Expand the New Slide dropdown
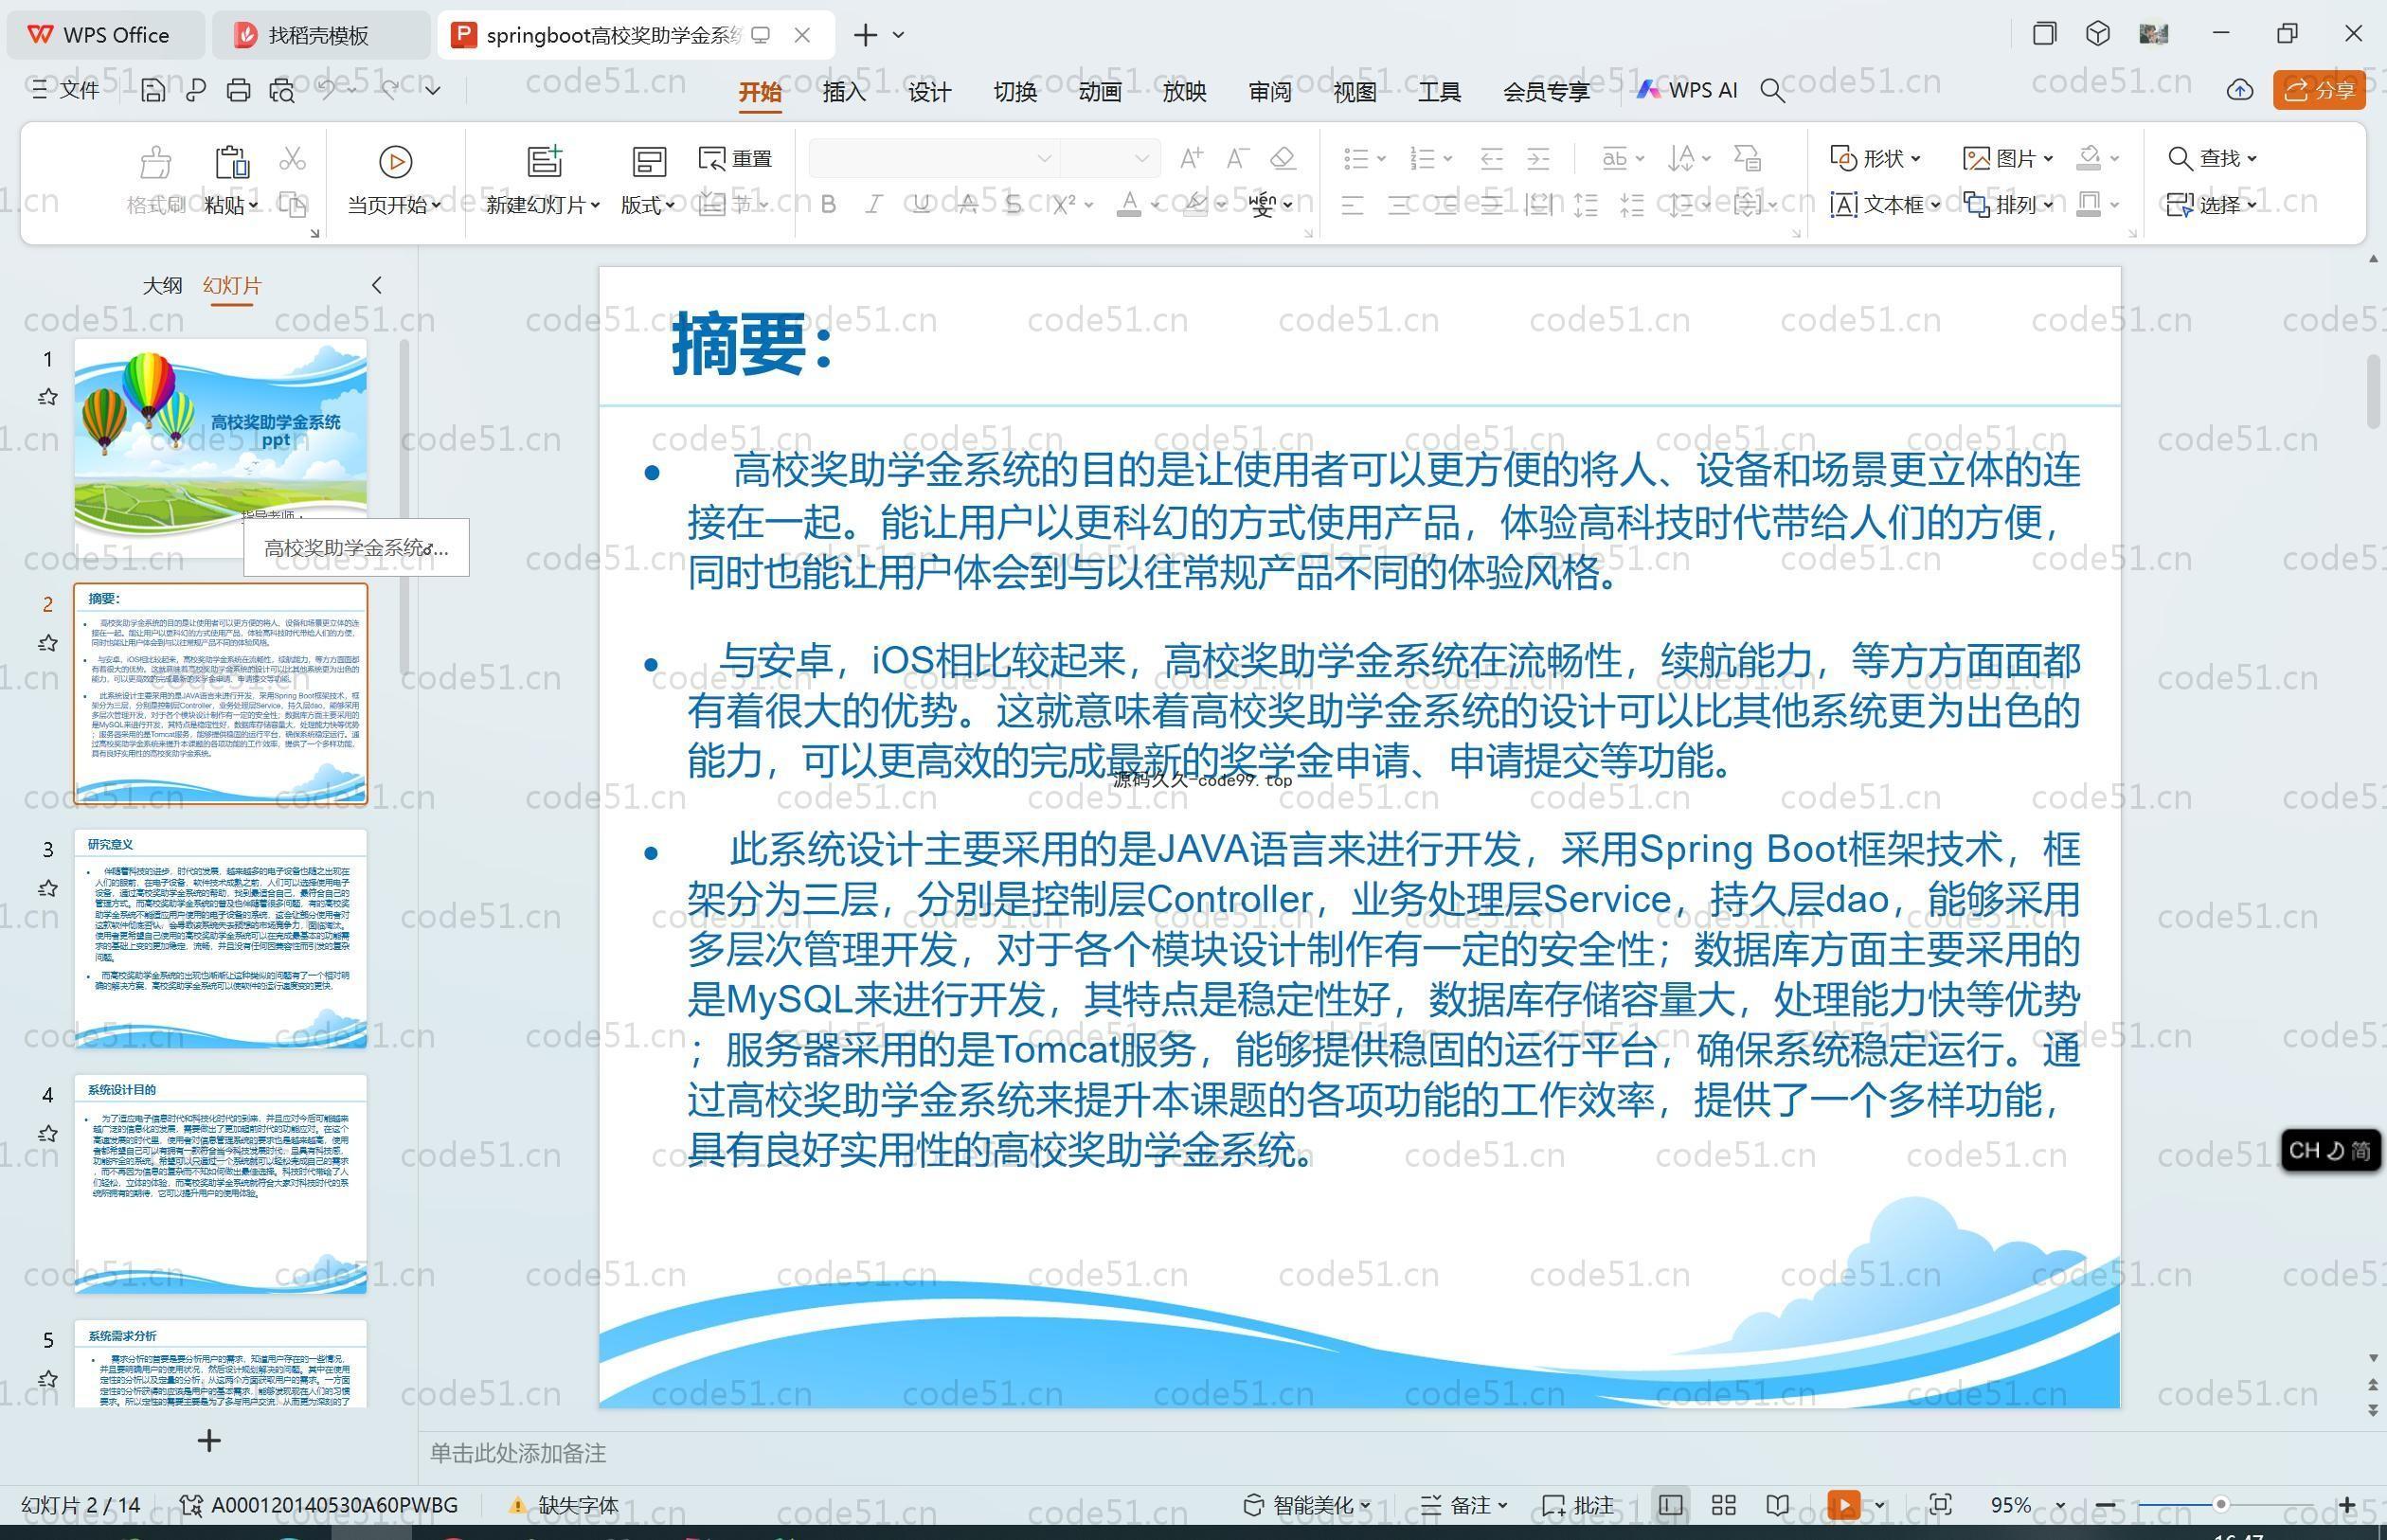The image size is (2387, 1540). pyautogui.click(x=595, y=205)
